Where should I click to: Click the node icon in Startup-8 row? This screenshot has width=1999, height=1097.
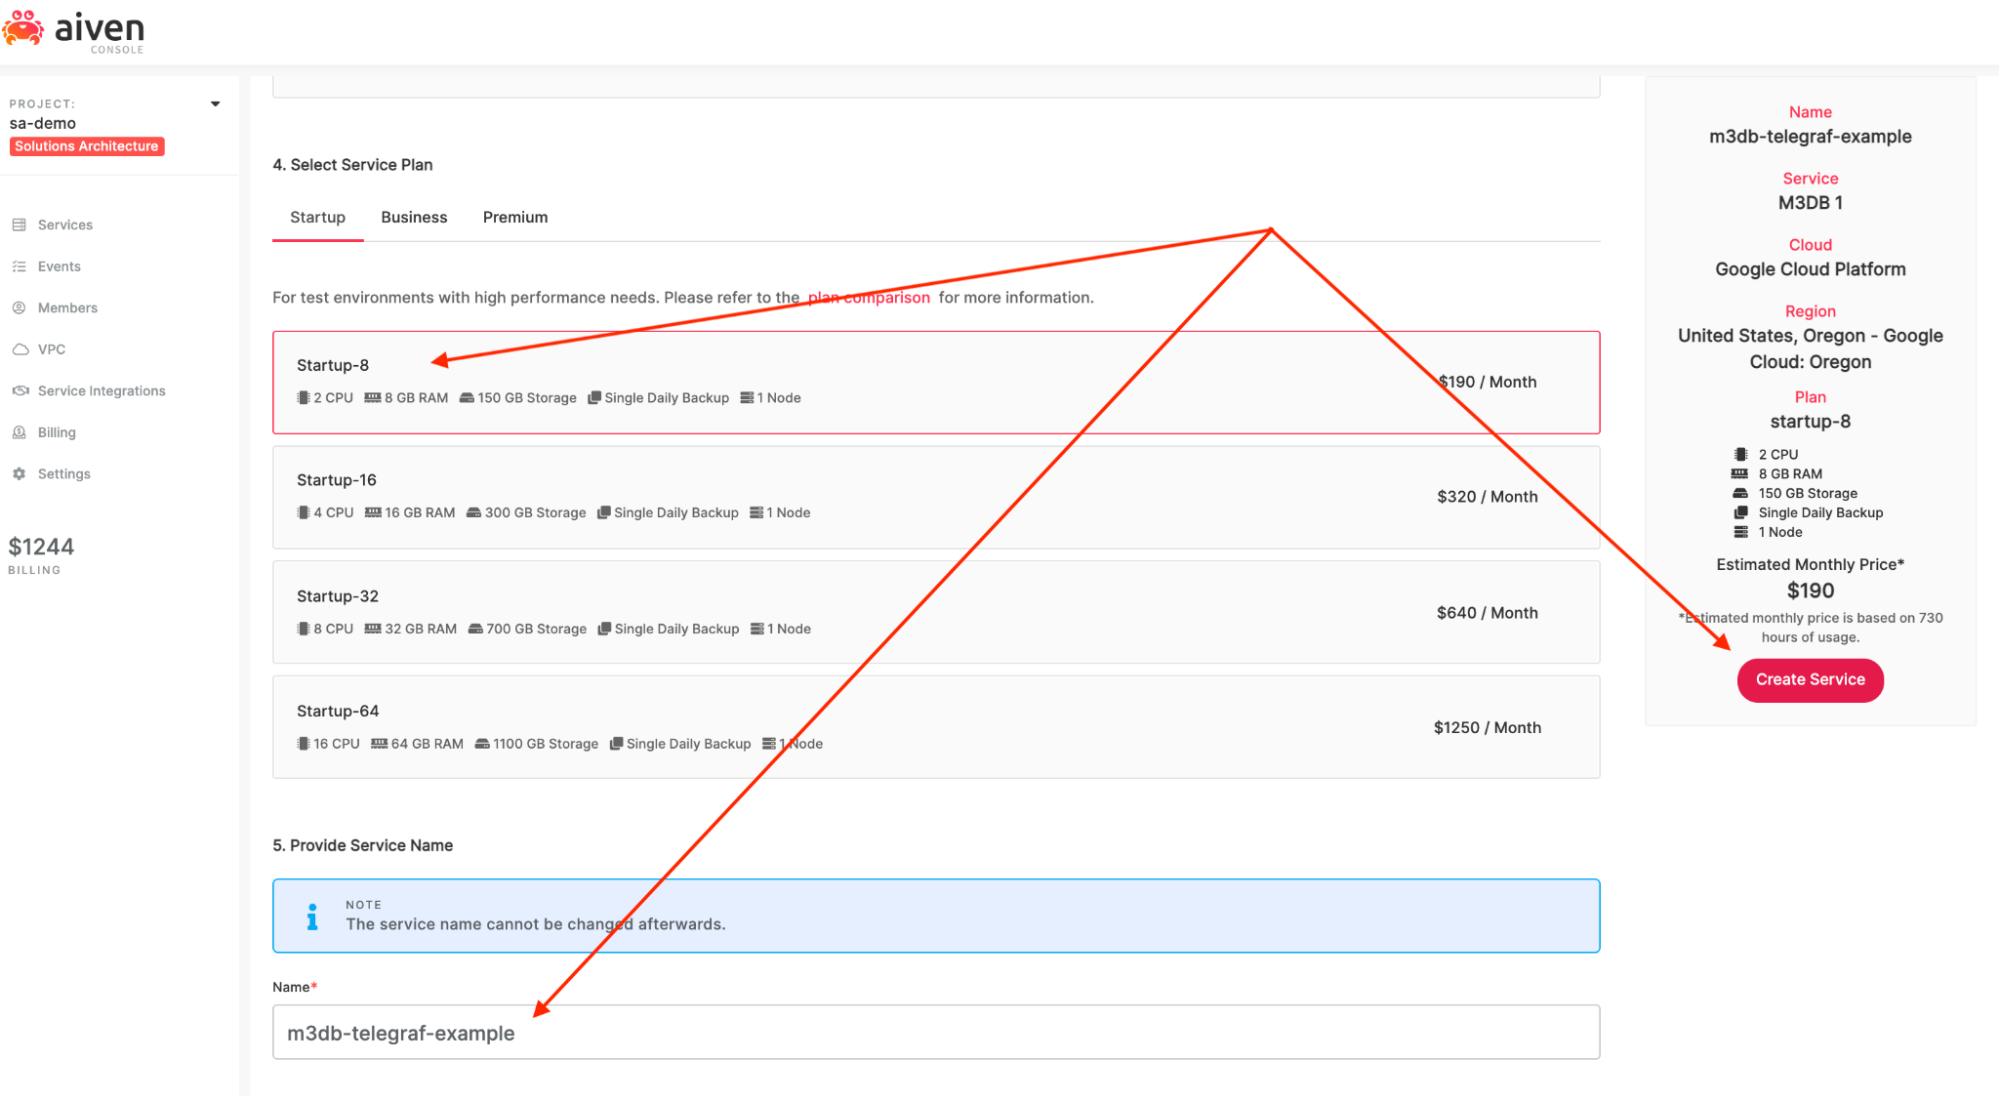747,398
